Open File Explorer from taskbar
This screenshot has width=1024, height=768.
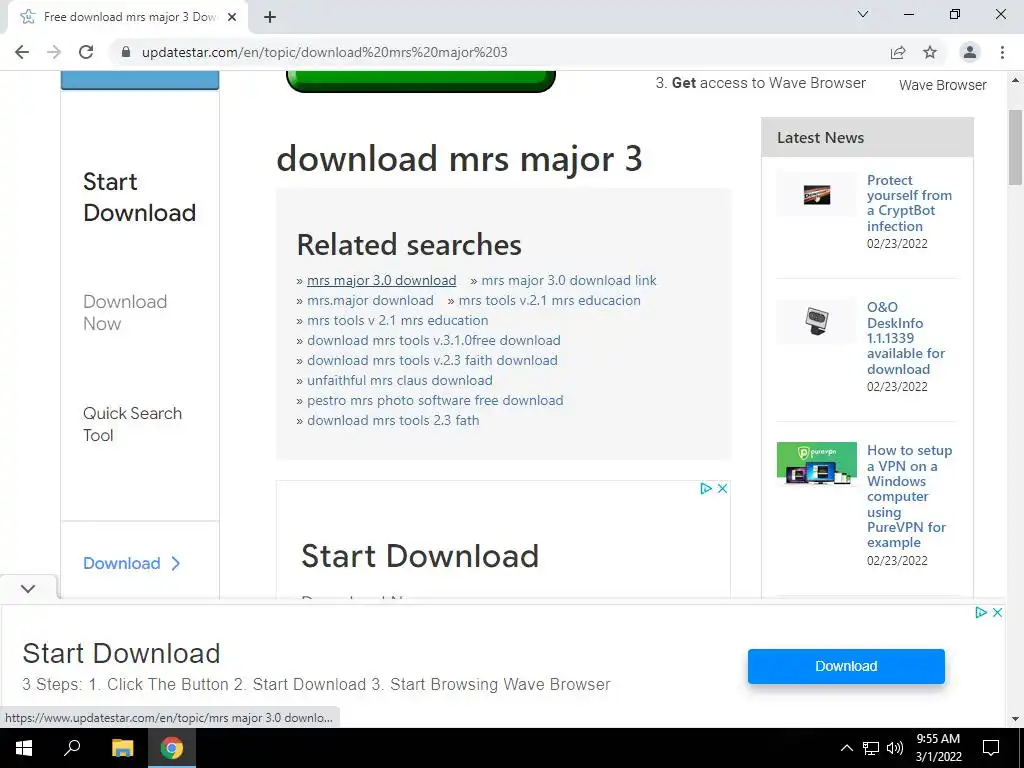coord(122,748)
